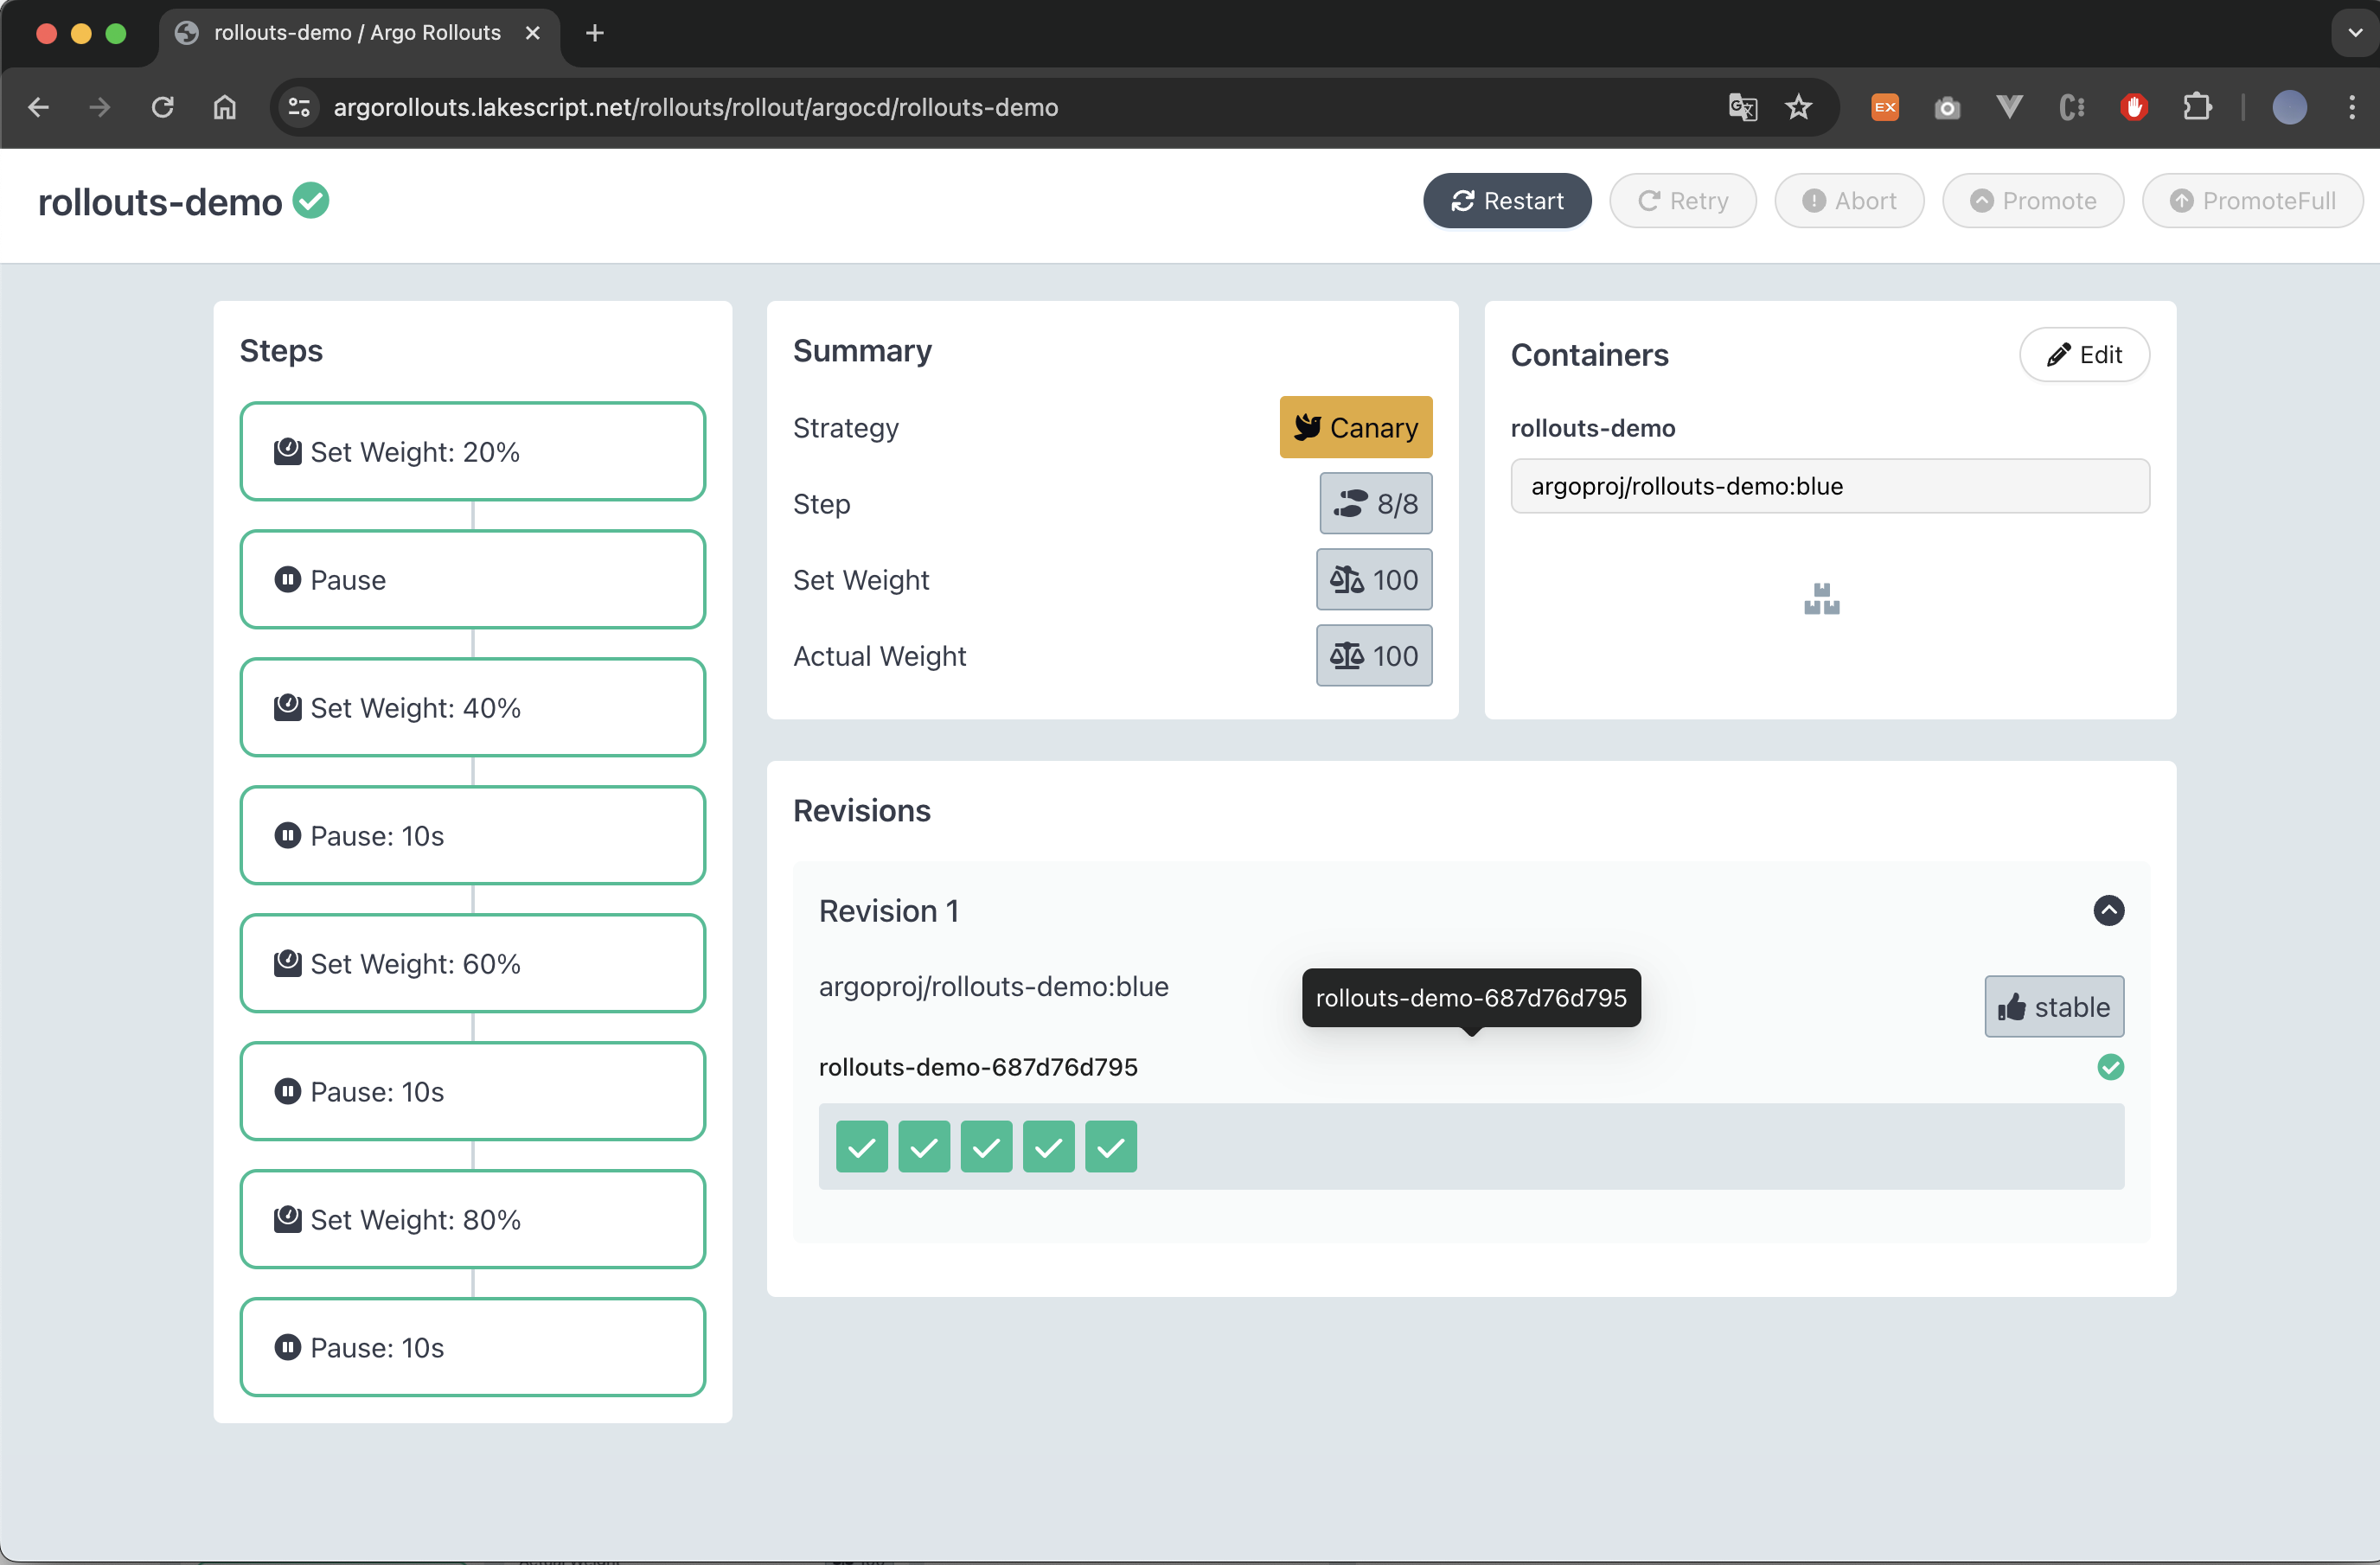Click the Edit containers button
2380x1565 pixels.
coord(2083,355)
